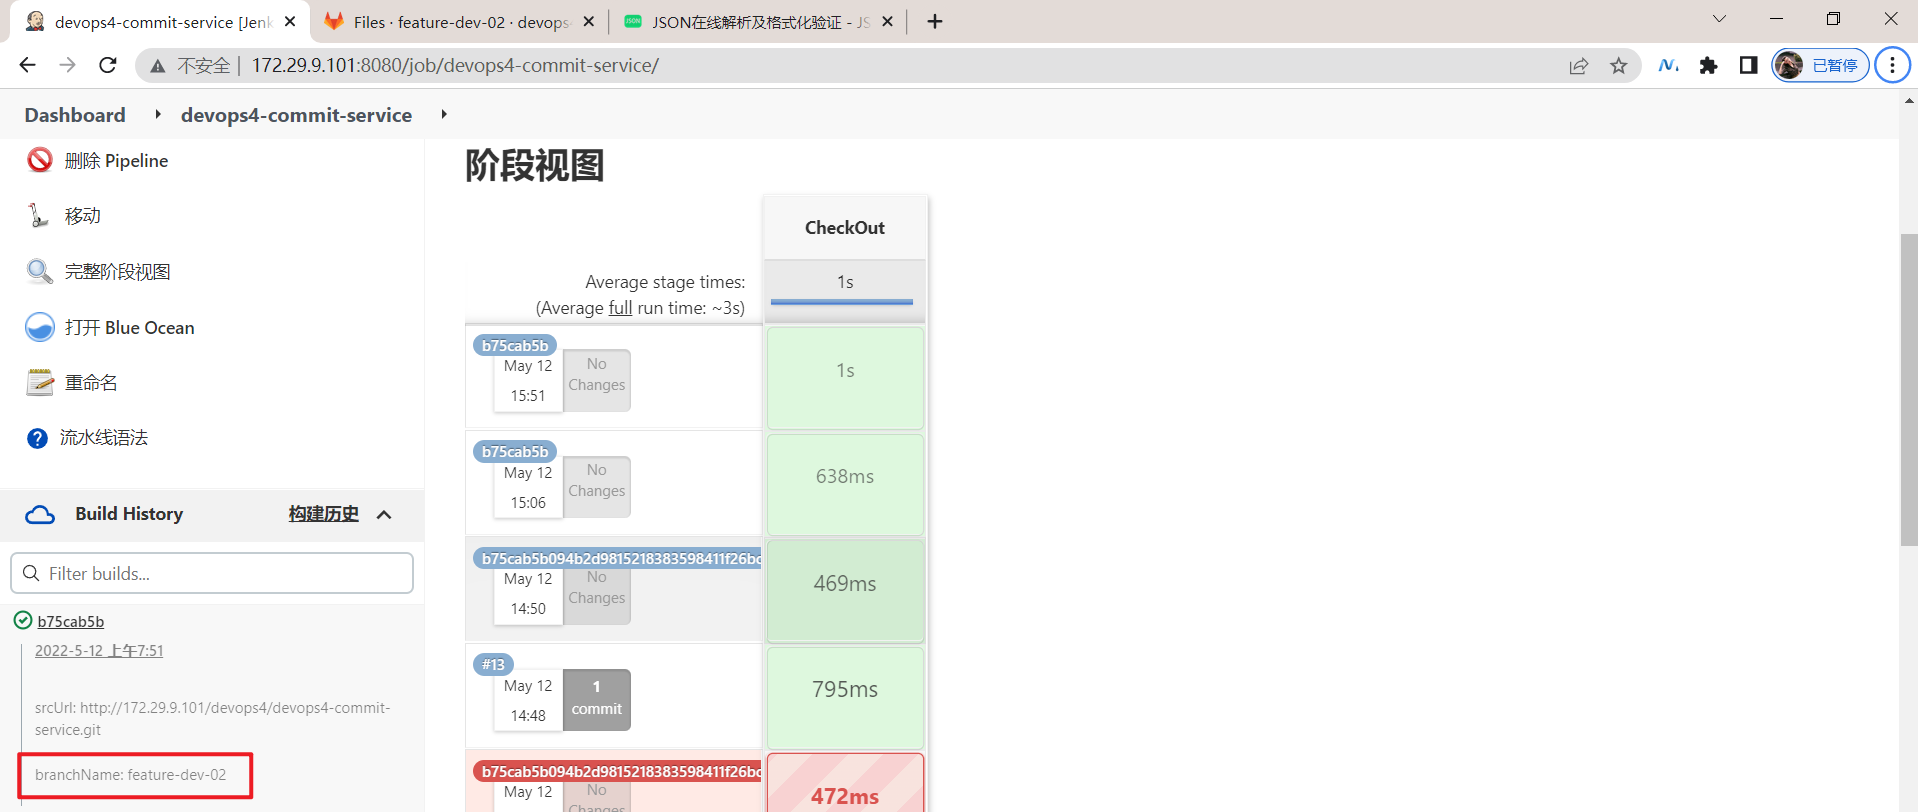1918x812 pixels.
Task: Collapse the Build History chevron
Action: point(384,514)
